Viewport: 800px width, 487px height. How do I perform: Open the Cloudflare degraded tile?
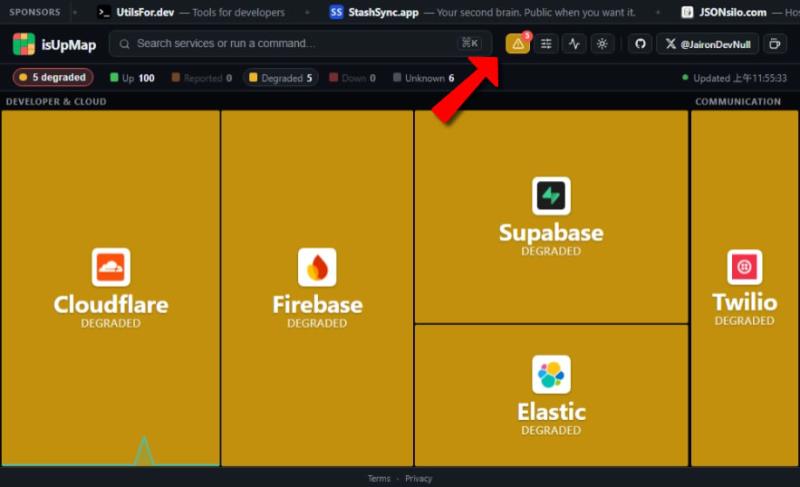click(111, 288)
